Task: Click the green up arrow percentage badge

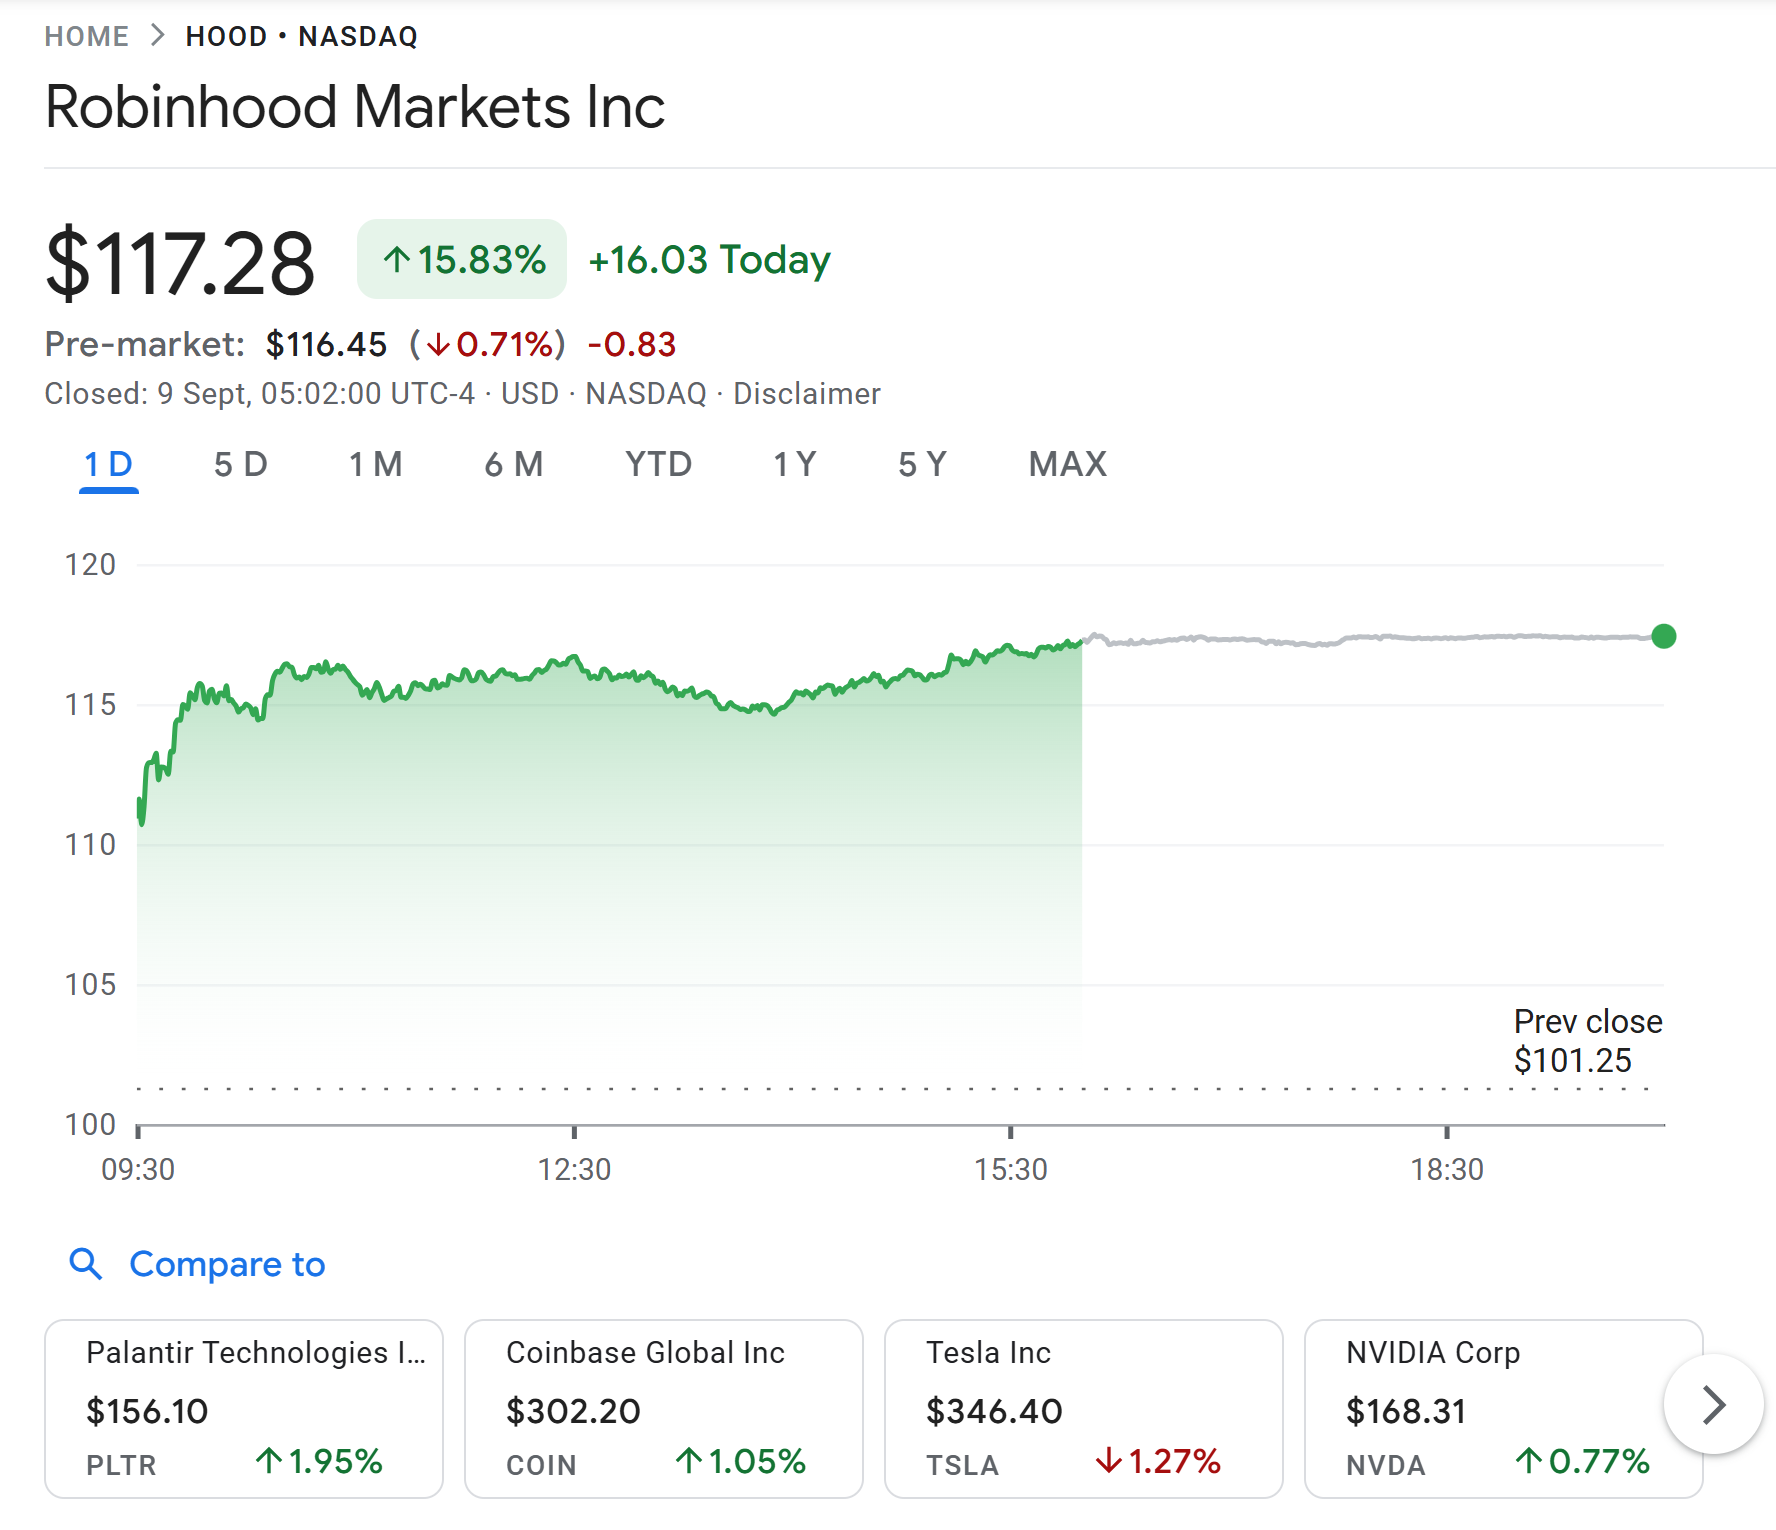Action: tap(462, 260)
